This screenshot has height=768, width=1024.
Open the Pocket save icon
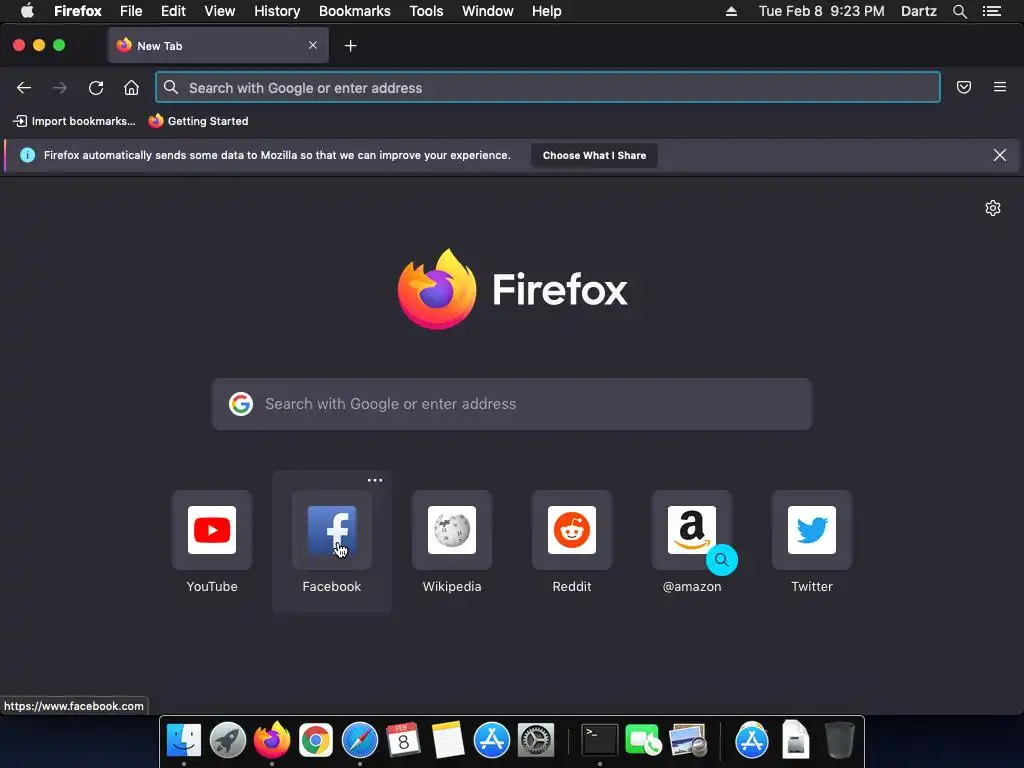tap(964, 87)
